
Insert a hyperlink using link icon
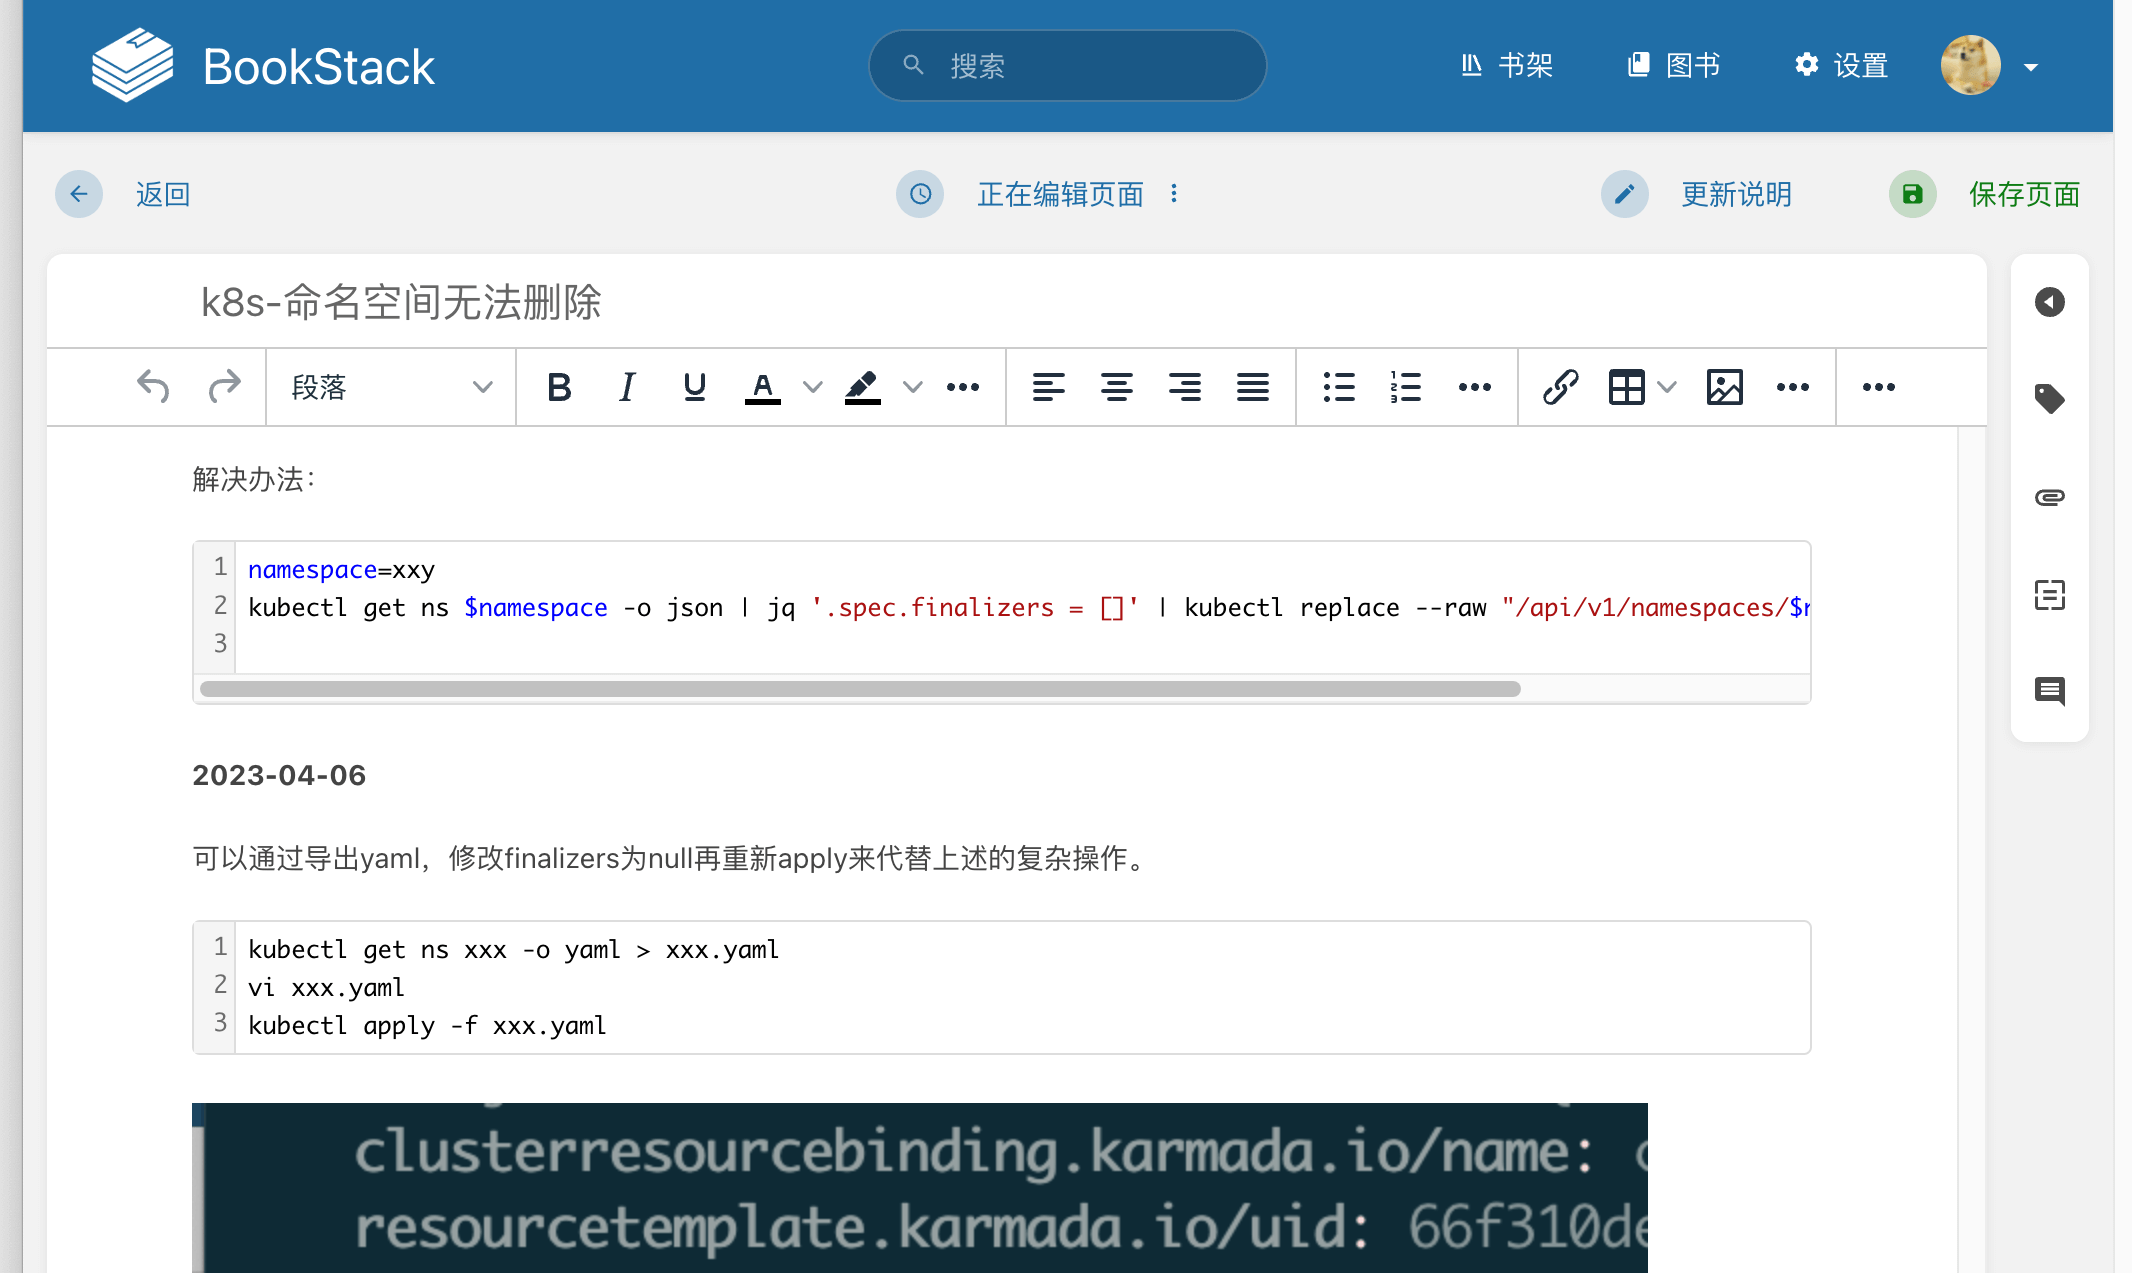1560,387
